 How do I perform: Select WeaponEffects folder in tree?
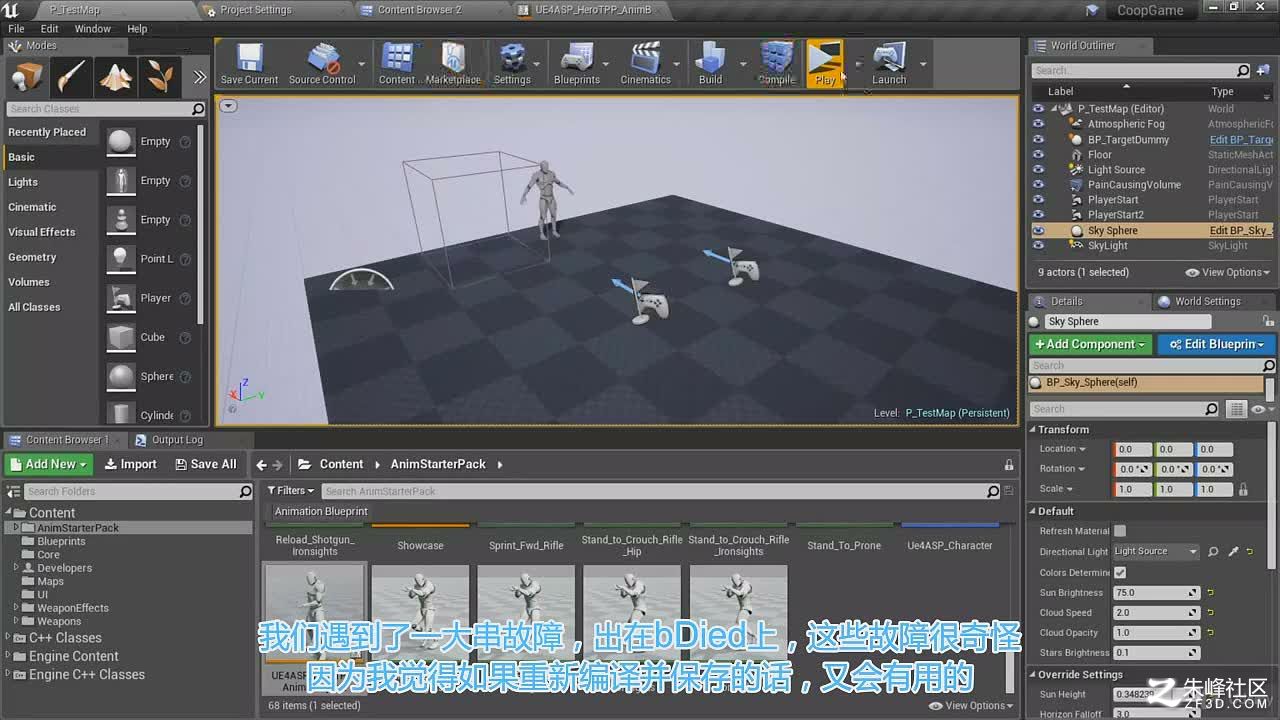coord(73,608)
